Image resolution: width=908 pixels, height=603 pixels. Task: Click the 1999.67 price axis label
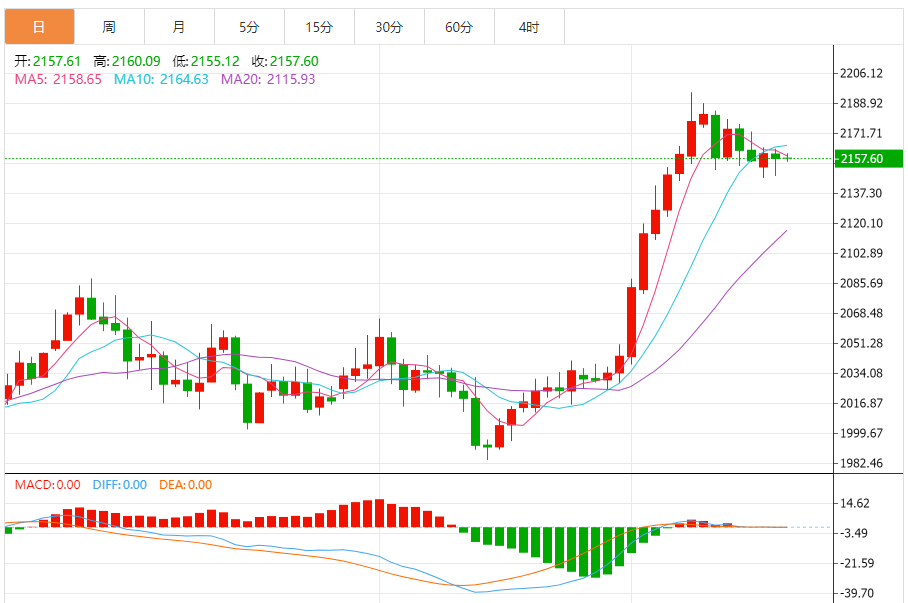pyautogui.click(x=862, y=433)
